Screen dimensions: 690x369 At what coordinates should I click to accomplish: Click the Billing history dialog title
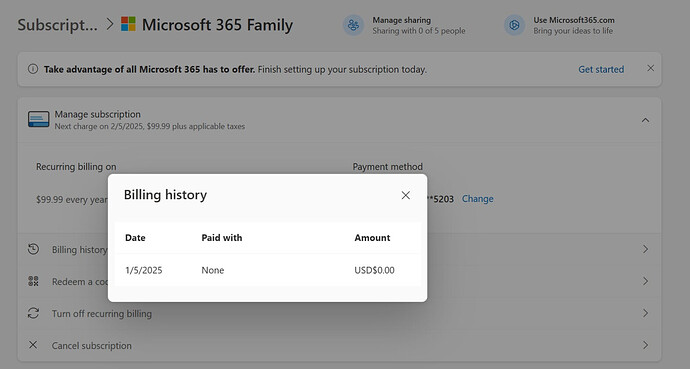pyautogui.click(x=165, y=195)
